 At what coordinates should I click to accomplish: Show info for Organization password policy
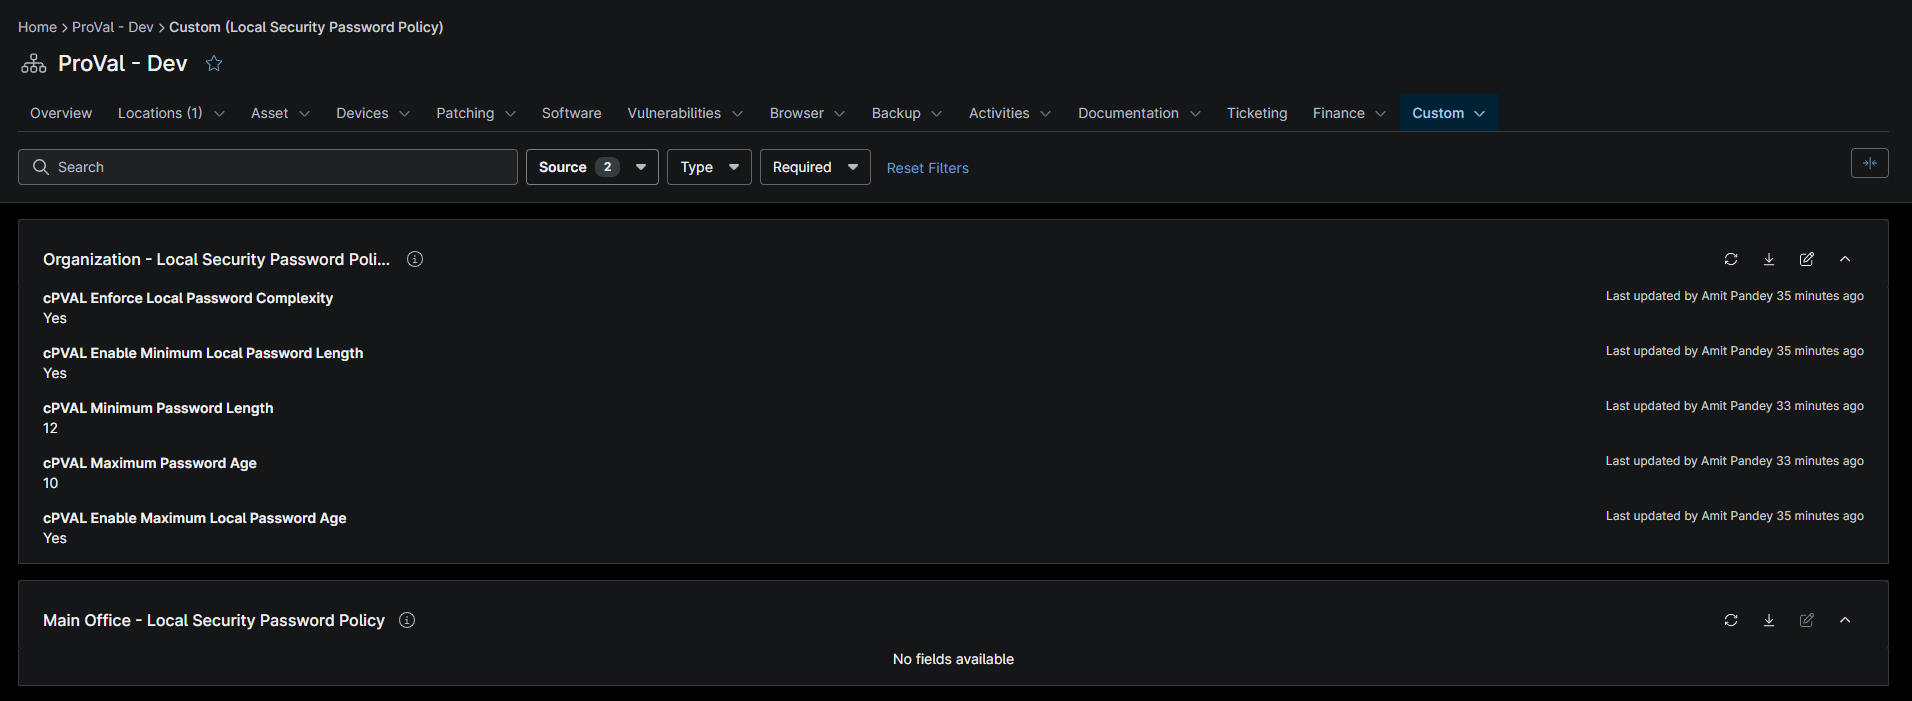pos(415,259)
